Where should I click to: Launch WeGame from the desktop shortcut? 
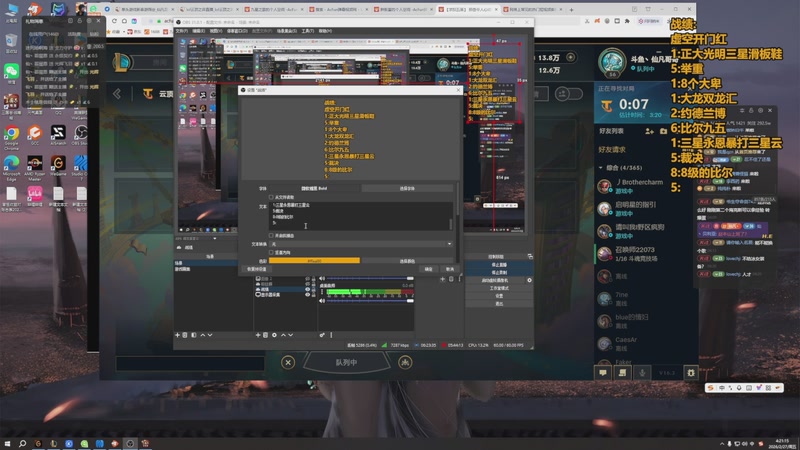(x=58, y=166)
